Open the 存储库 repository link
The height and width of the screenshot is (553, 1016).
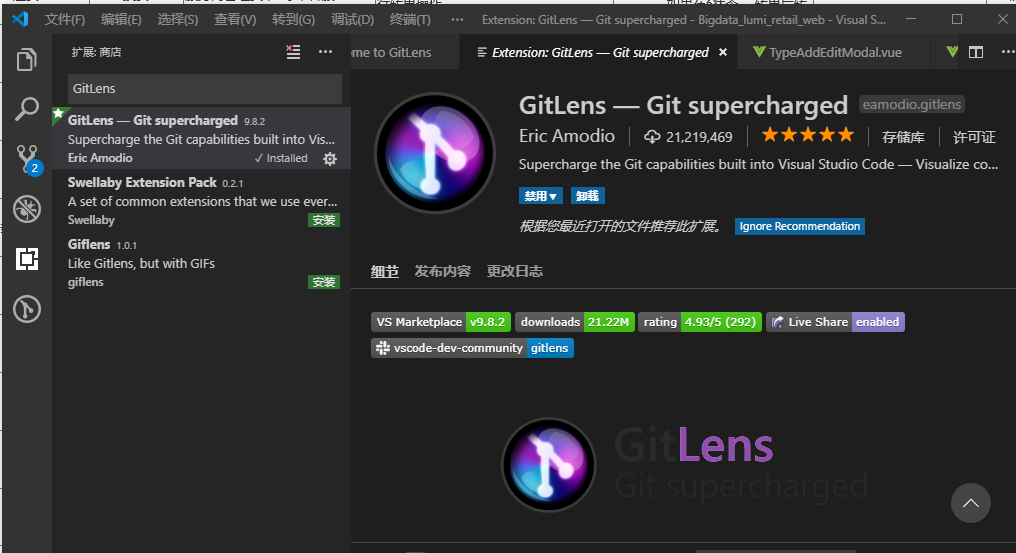click(x=903, y=137)
